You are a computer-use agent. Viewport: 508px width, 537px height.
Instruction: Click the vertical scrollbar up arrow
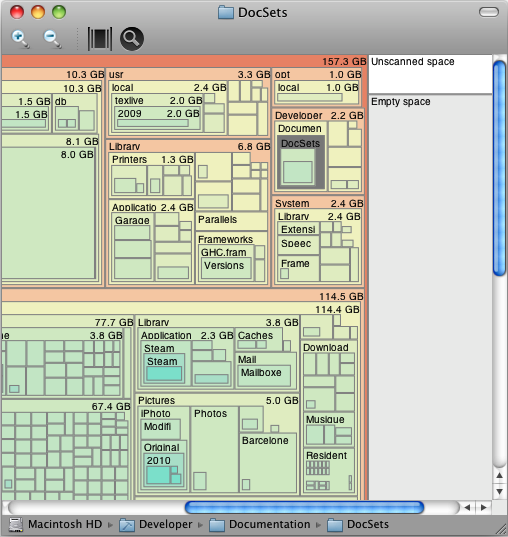coord(499,476)
